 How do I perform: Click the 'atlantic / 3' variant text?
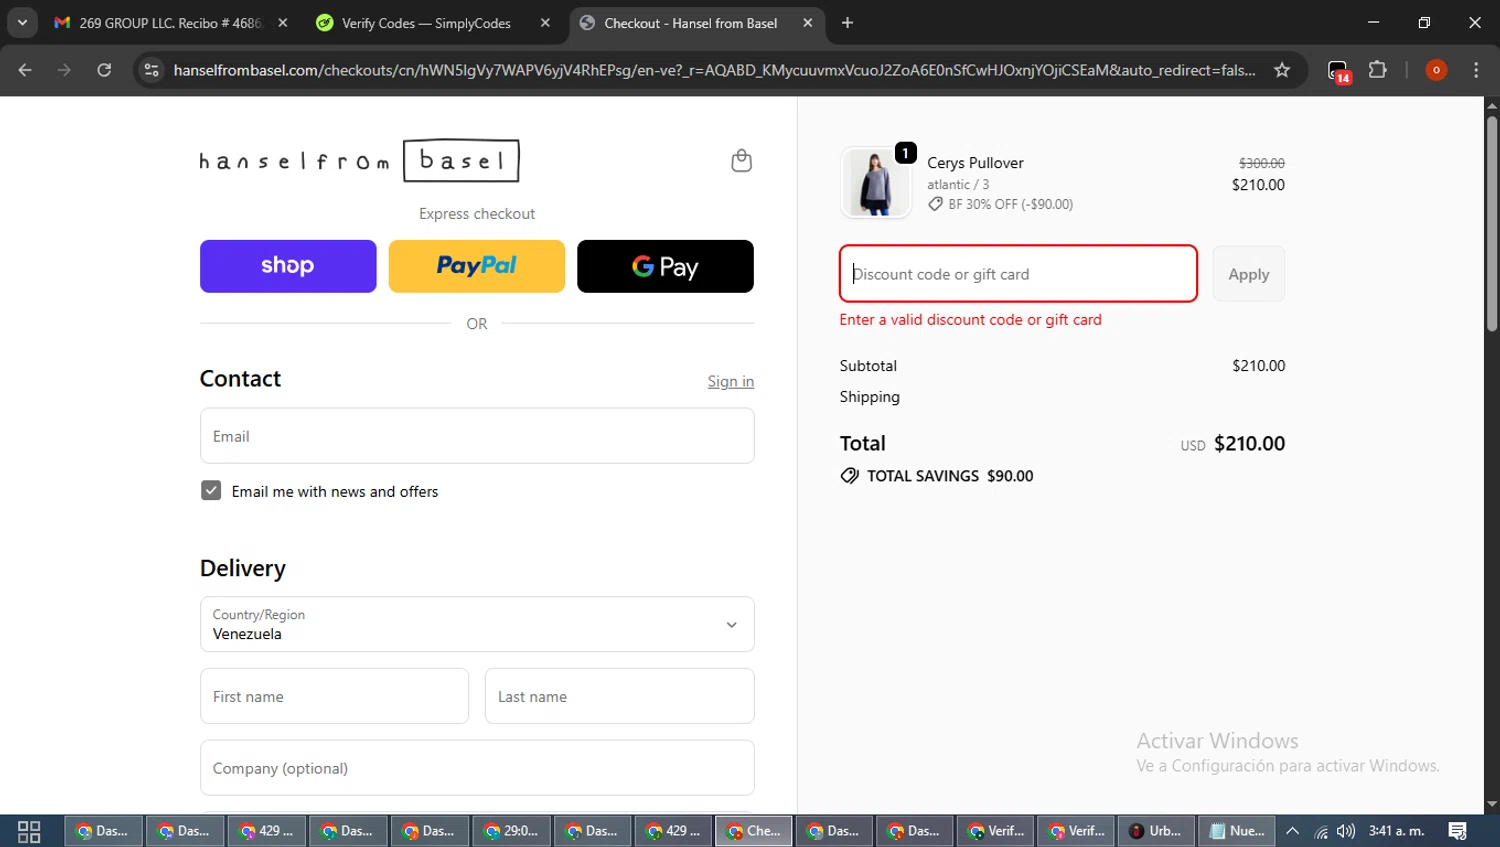(958, 185)
